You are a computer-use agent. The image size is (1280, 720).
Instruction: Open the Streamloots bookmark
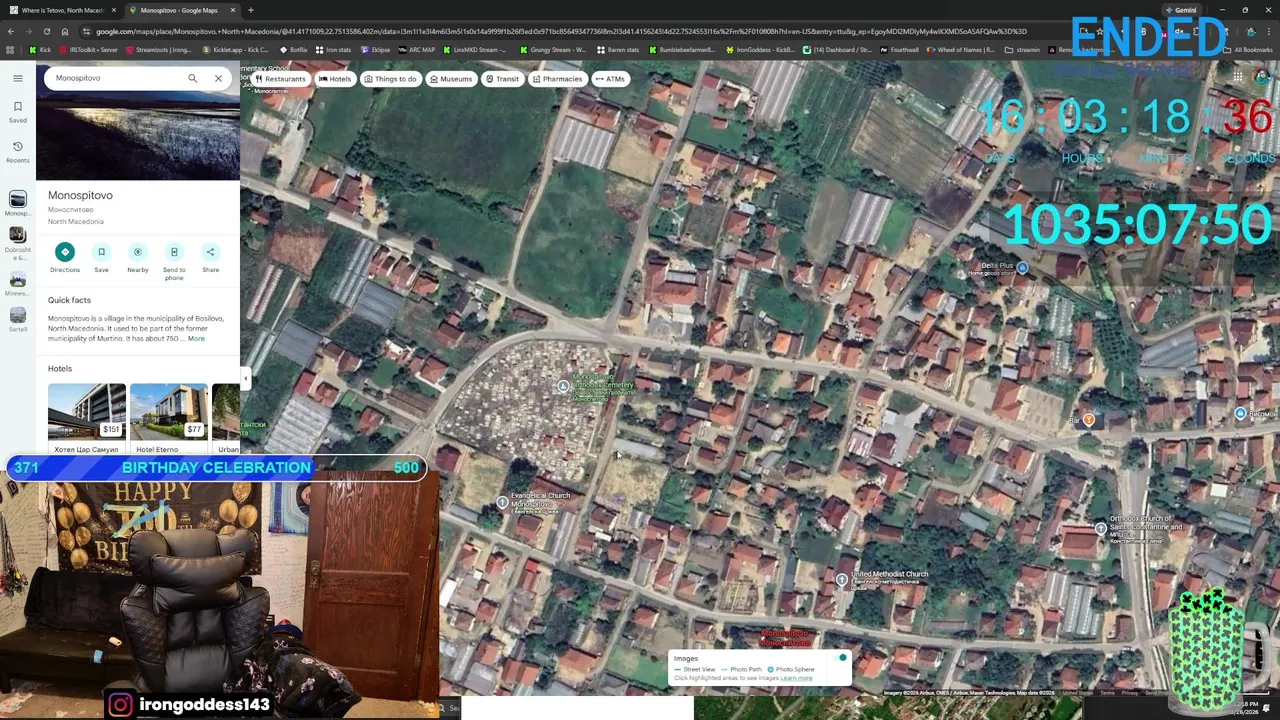[x=158, y=50]
